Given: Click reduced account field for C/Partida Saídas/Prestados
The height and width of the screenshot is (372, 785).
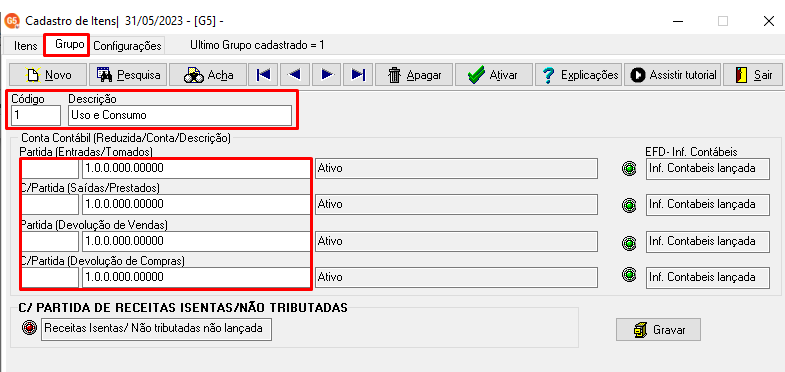Looking at the screenshot, I should 50,204.
